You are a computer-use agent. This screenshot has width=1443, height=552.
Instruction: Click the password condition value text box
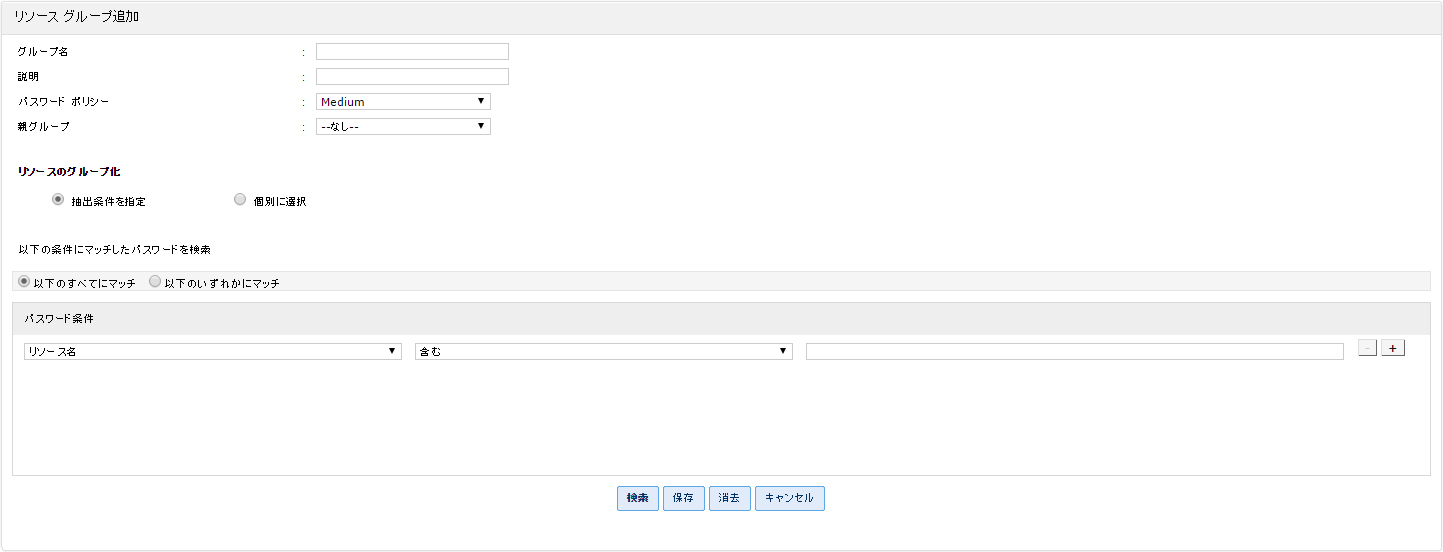coord(1074,351)
